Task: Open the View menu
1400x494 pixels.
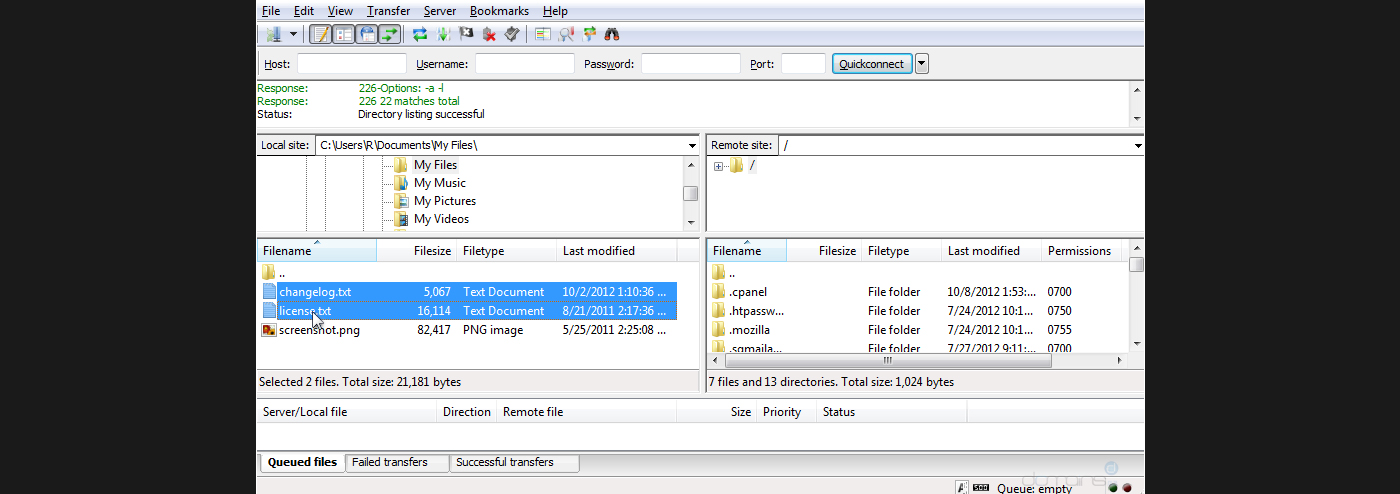Action: pos(340,11)
